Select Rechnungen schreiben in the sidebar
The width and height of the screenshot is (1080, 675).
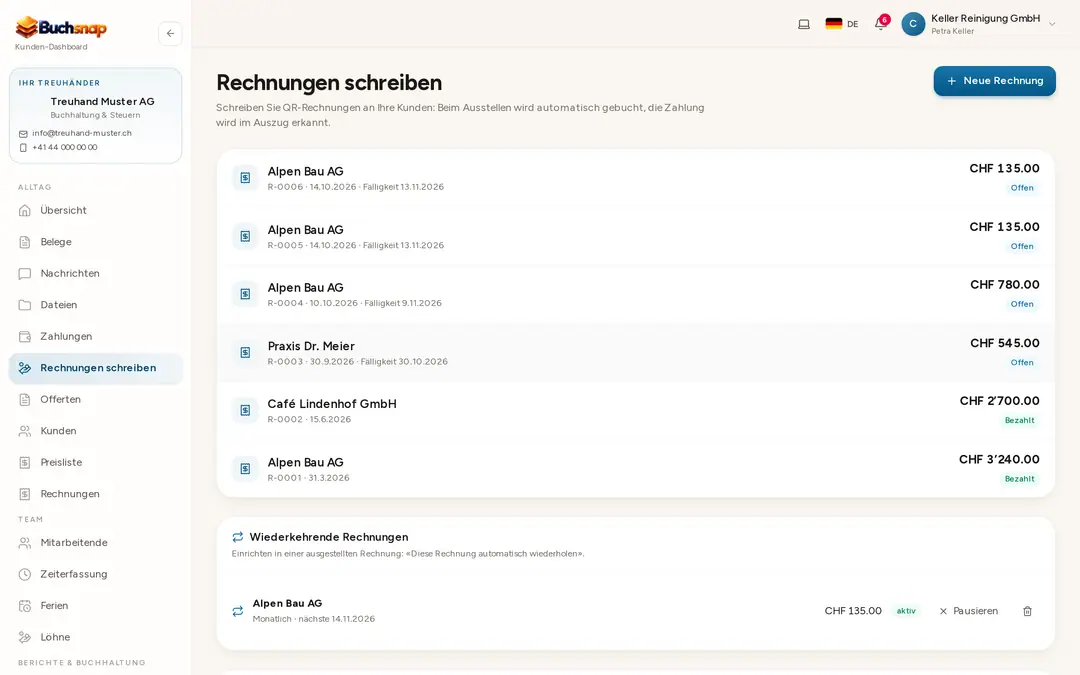[96, 368]
